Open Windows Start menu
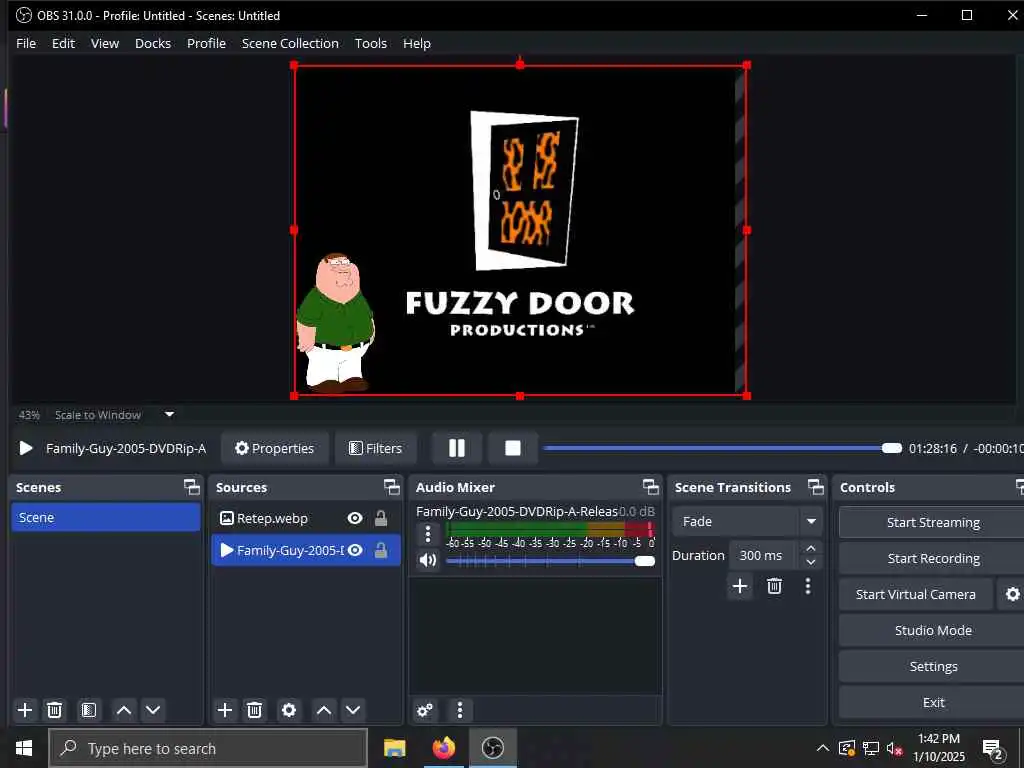Viewport: 1024px width, 768px height. click(x=24, y=748)
